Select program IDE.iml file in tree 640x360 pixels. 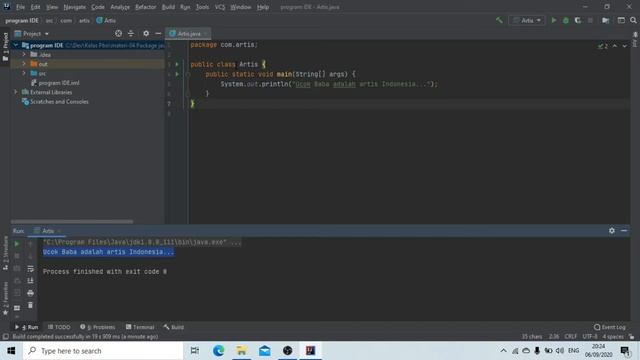(x=55, y=82)
